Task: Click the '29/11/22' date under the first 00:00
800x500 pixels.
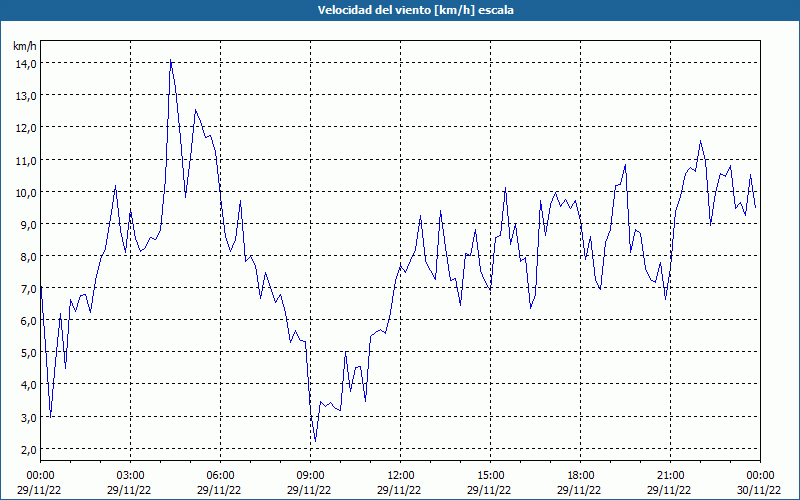Action: click(39, 490)
